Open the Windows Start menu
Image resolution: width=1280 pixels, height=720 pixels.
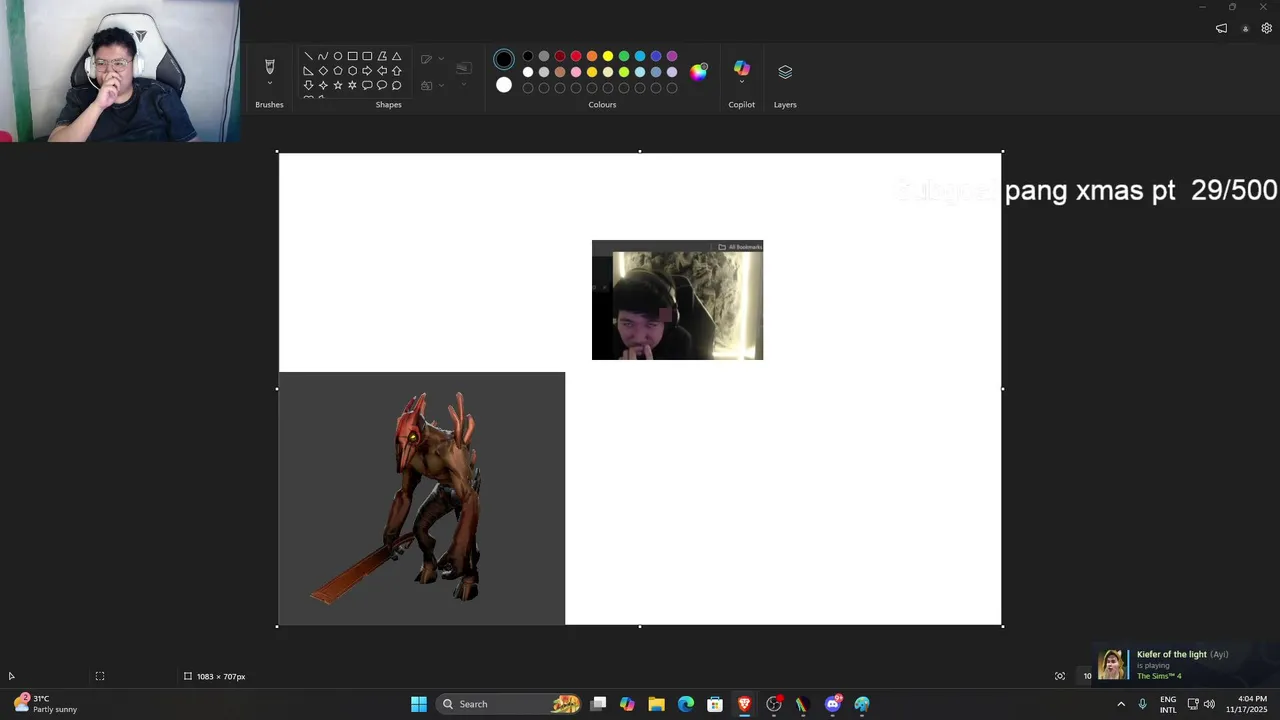(x=419, y=704)
